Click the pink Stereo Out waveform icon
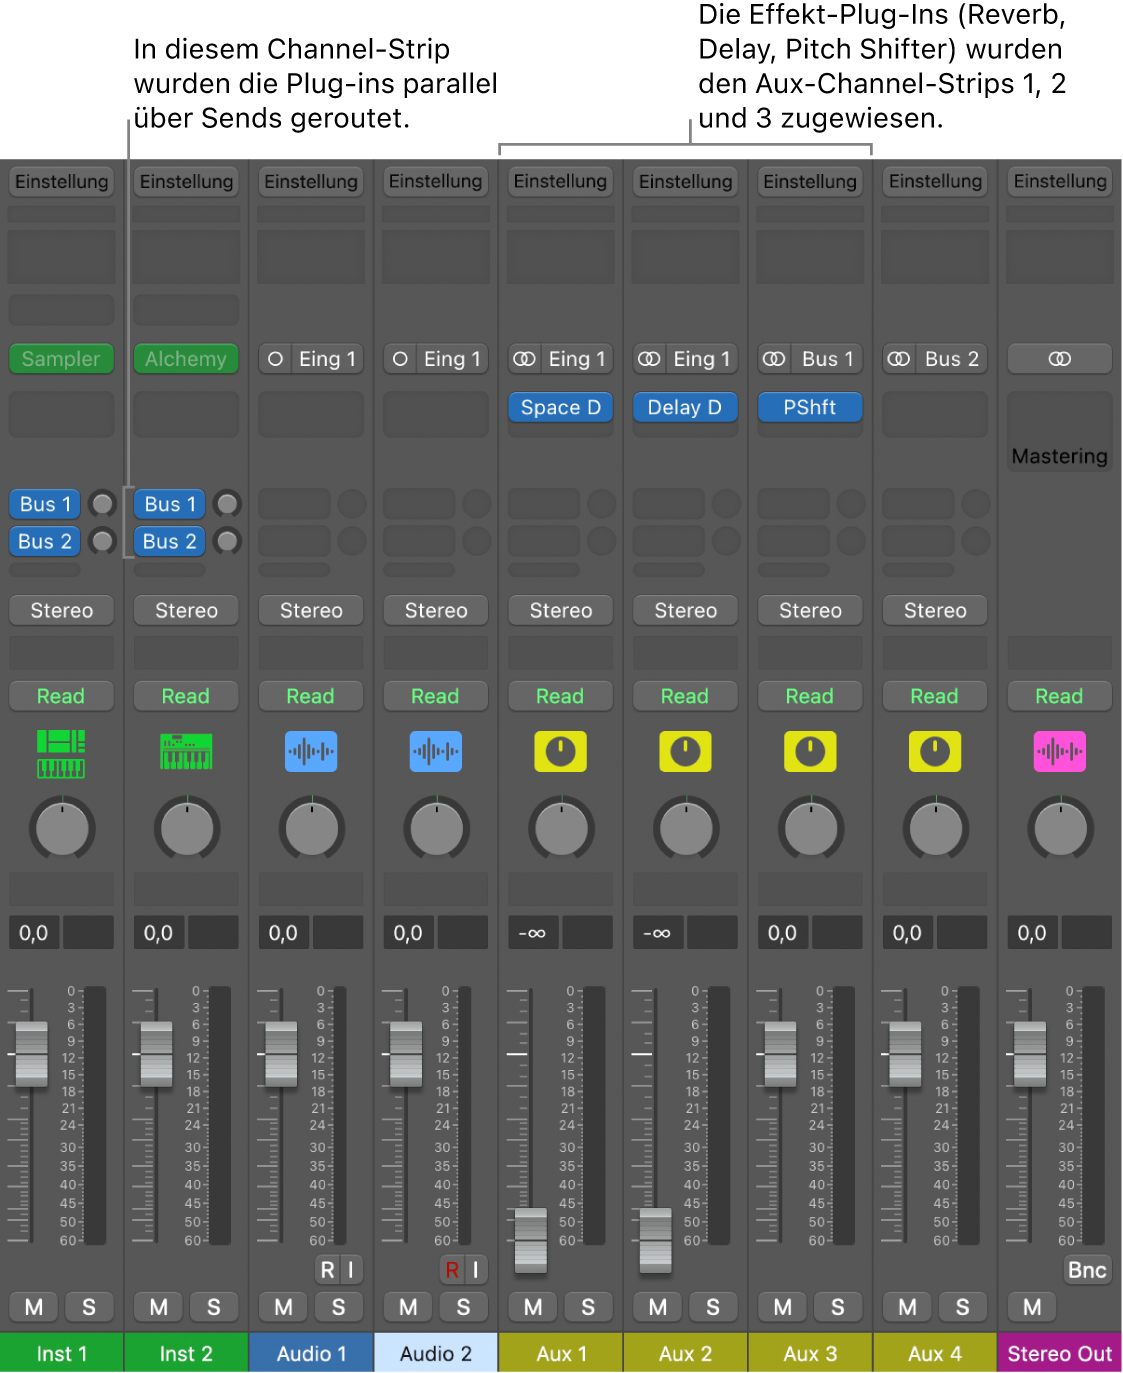The width and height of the screenshot is (1123, 1373). [1059, 751]
